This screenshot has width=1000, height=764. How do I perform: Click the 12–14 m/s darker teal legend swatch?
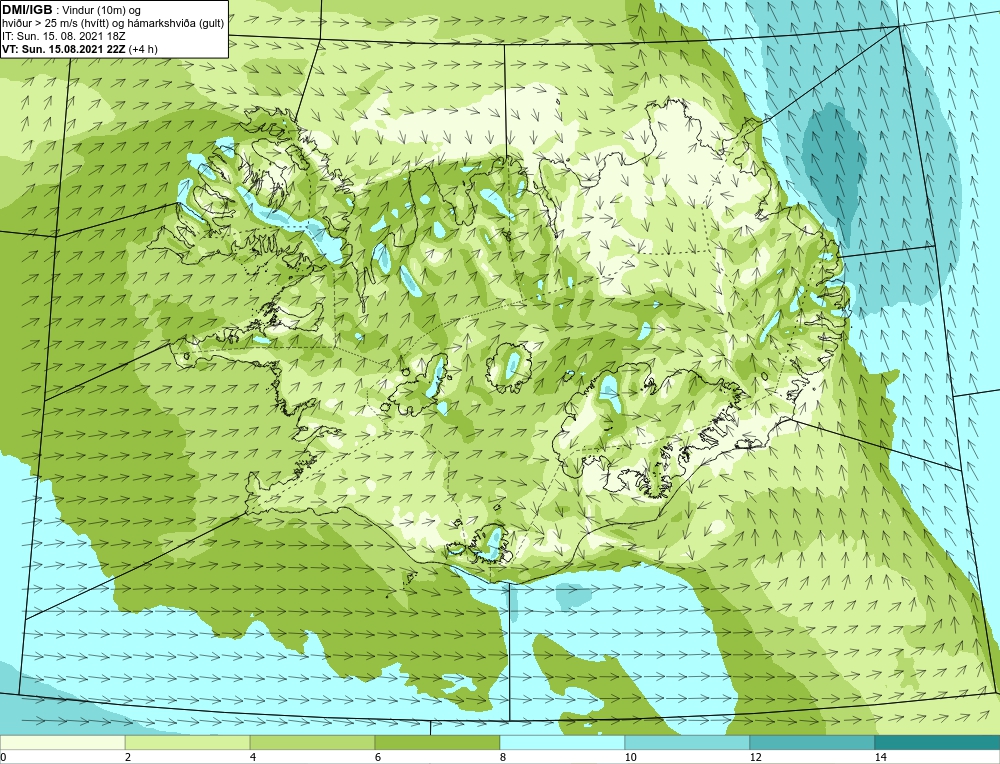[x=812, y=743]
